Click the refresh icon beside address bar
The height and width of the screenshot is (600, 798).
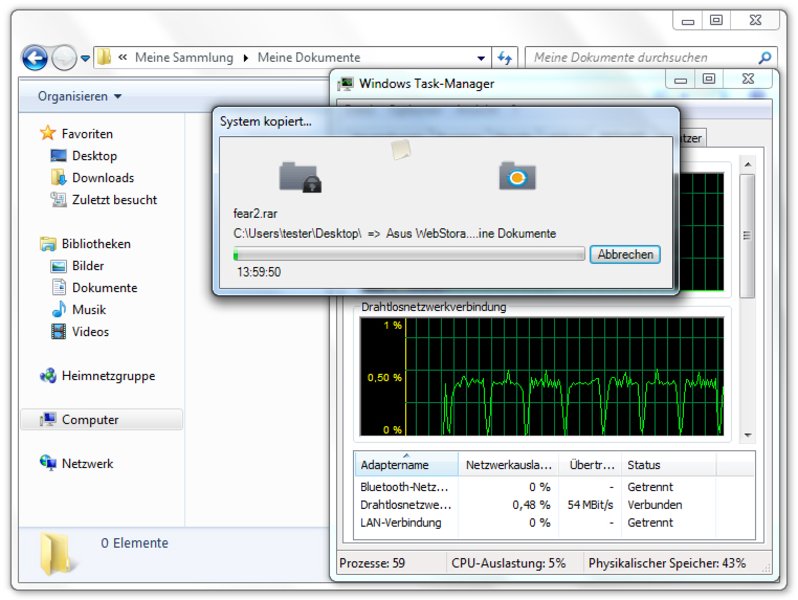[504, 58]
